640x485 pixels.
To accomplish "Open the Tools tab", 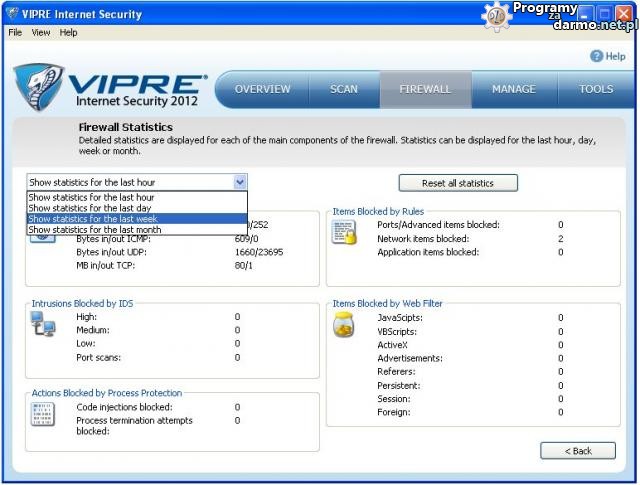I will pos(596,89).
